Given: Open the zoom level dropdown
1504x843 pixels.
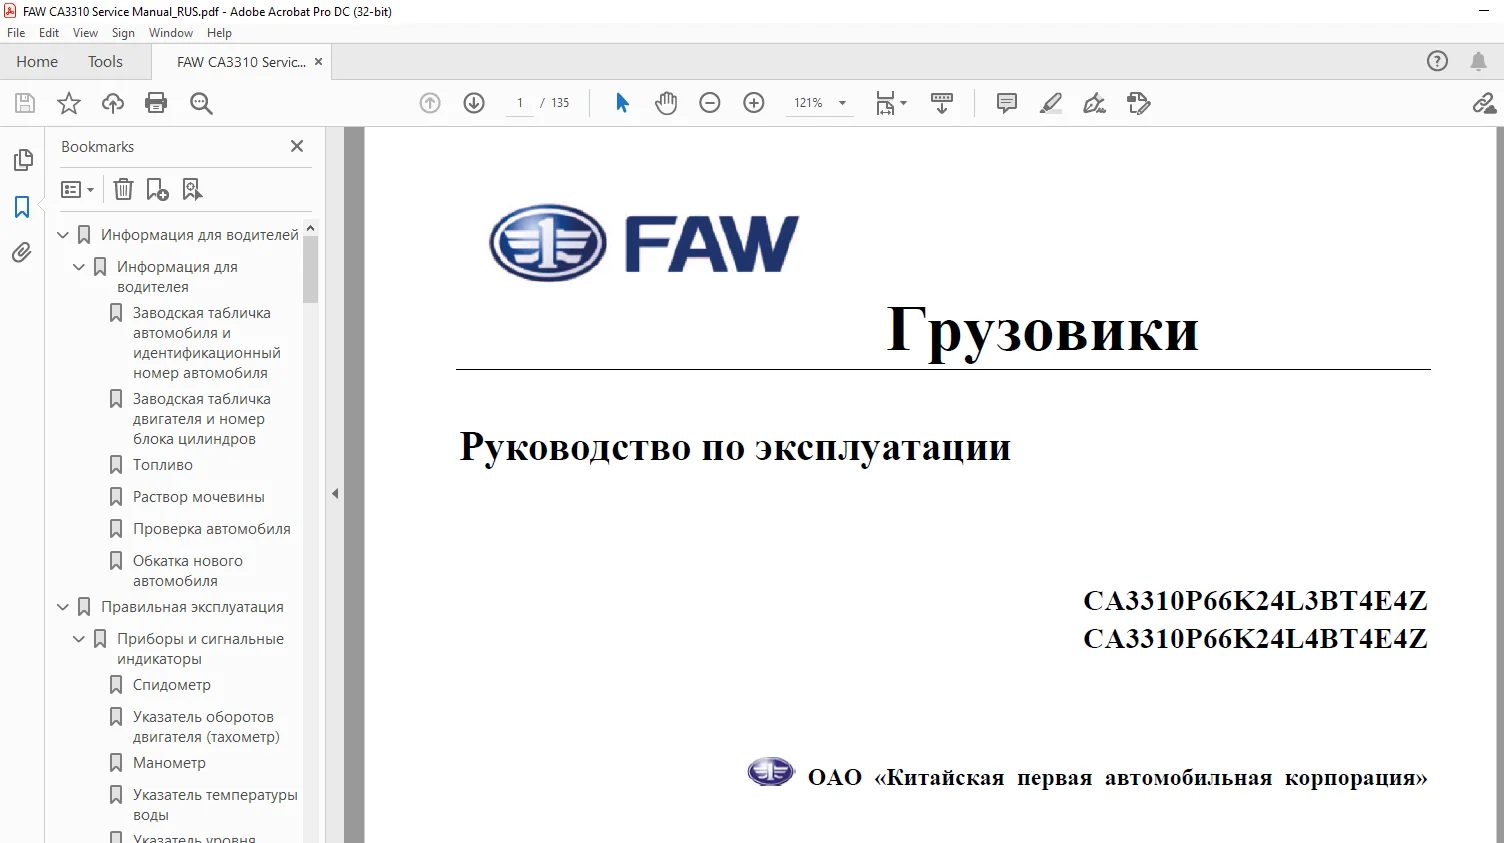Looking at the screenshot, I should (842, 103).
